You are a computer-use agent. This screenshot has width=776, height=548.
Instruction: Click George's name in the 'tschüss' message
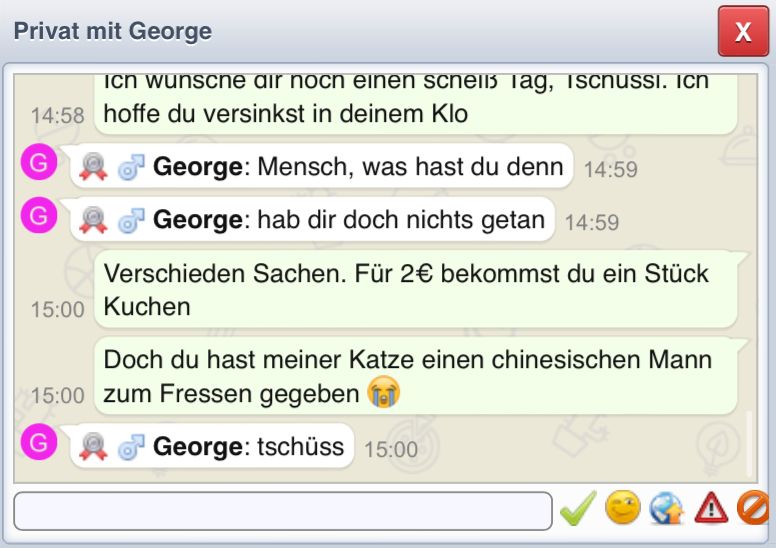point(197,447)
